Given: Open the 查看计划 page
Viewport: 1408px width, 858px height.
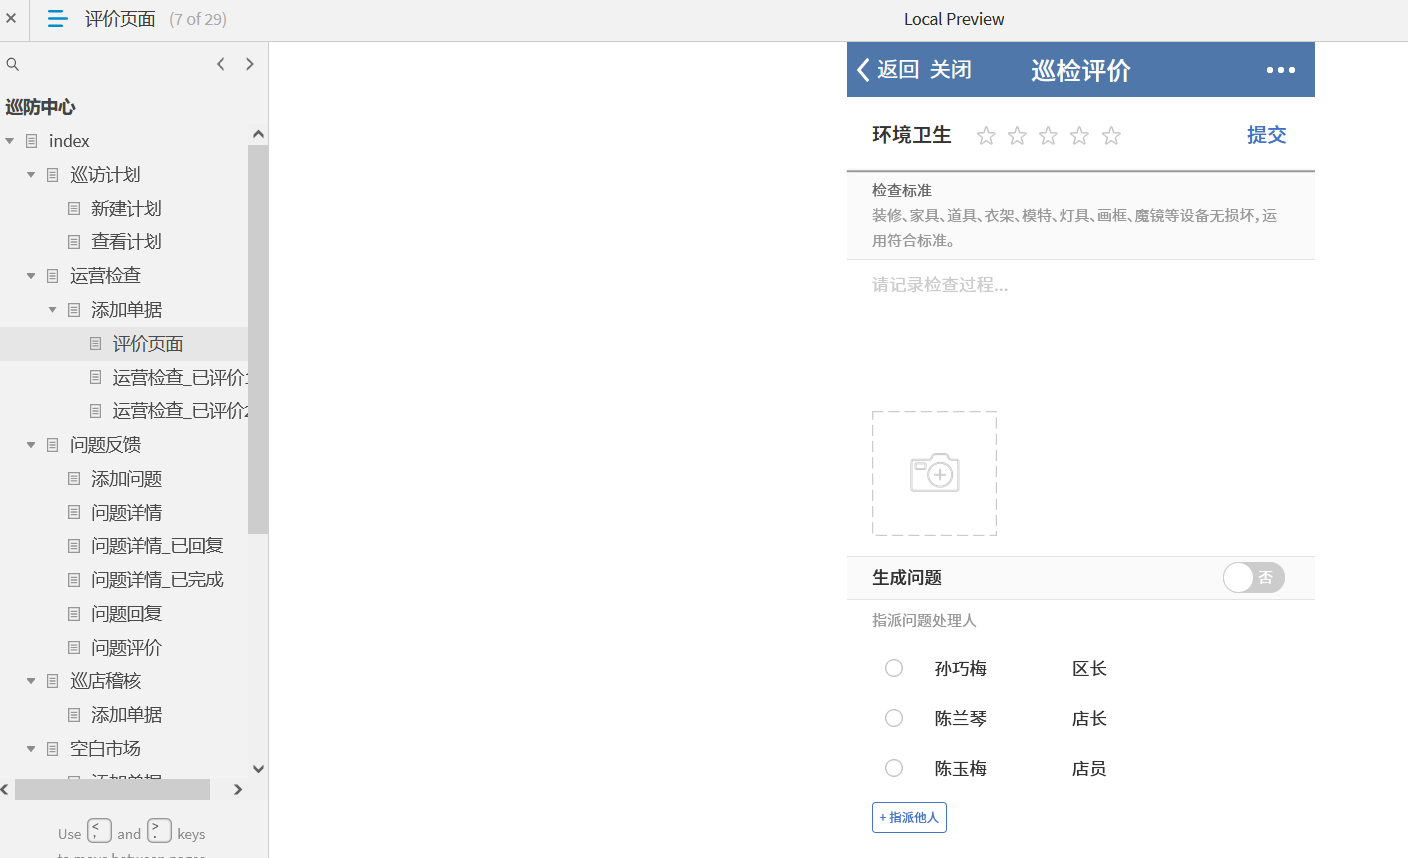Looking at the screenshot, I should point(126,242).
